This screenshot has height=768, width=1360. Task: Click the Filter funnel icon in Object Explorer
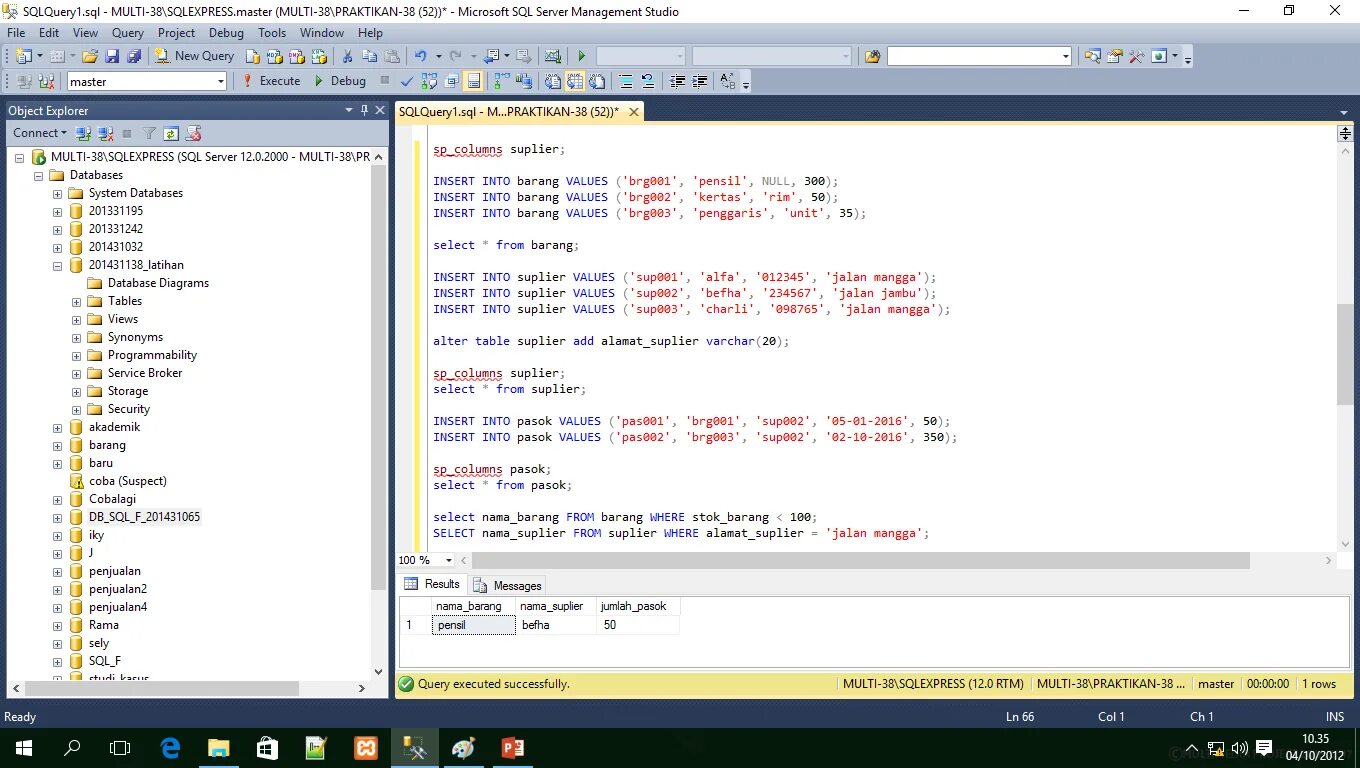pos(149,133)
